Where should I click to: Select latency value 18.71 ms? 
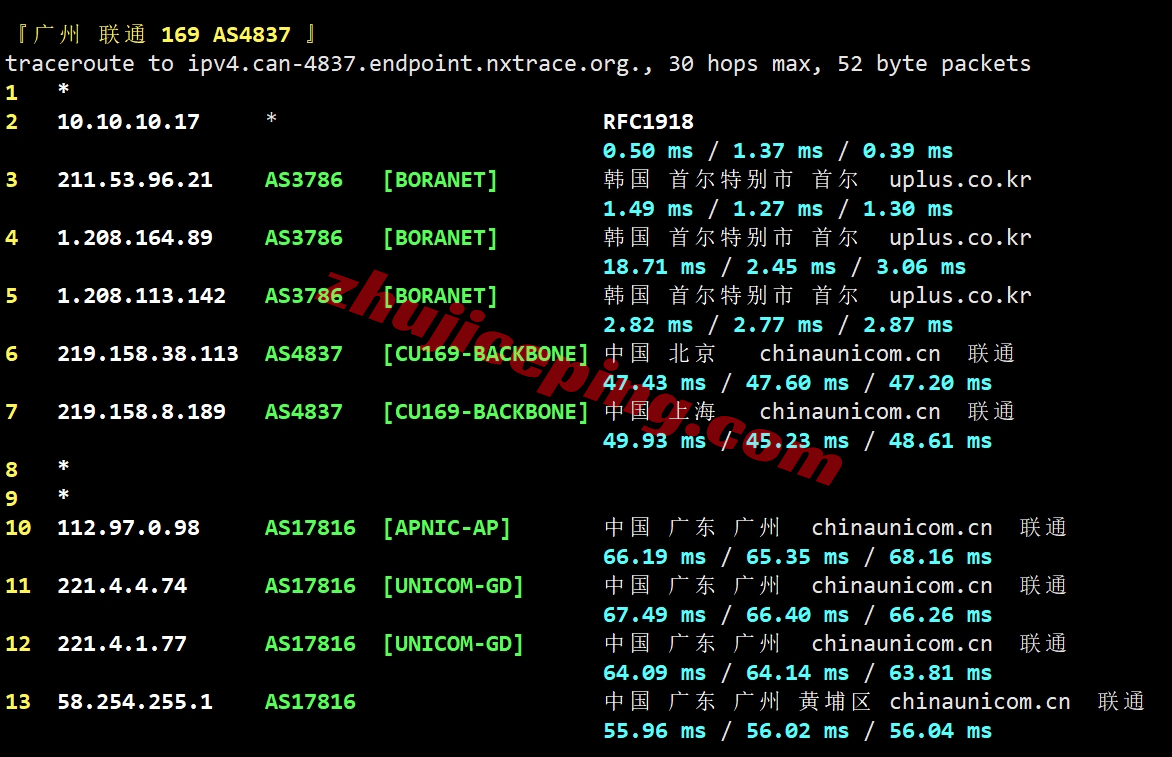point(654,268)
